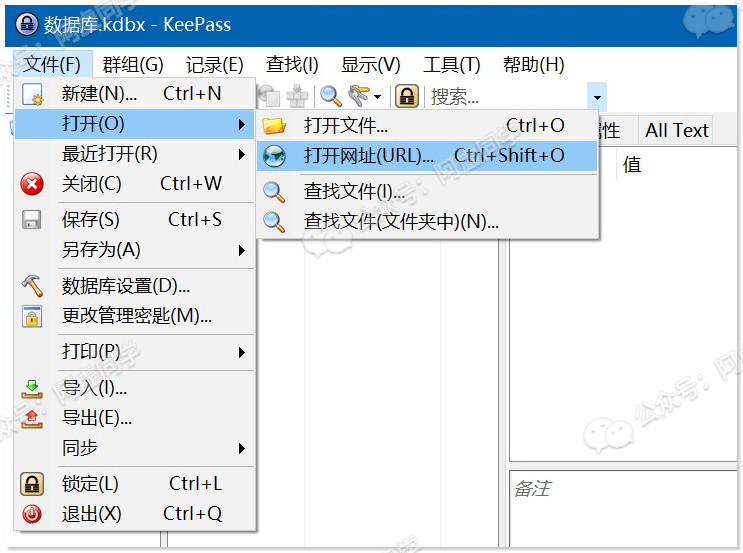The height and width of the screenshot is (553, 743).
Task: Choose 查找文件(文件夹中)(N)... in the submenu
Action: coord(427,222)
